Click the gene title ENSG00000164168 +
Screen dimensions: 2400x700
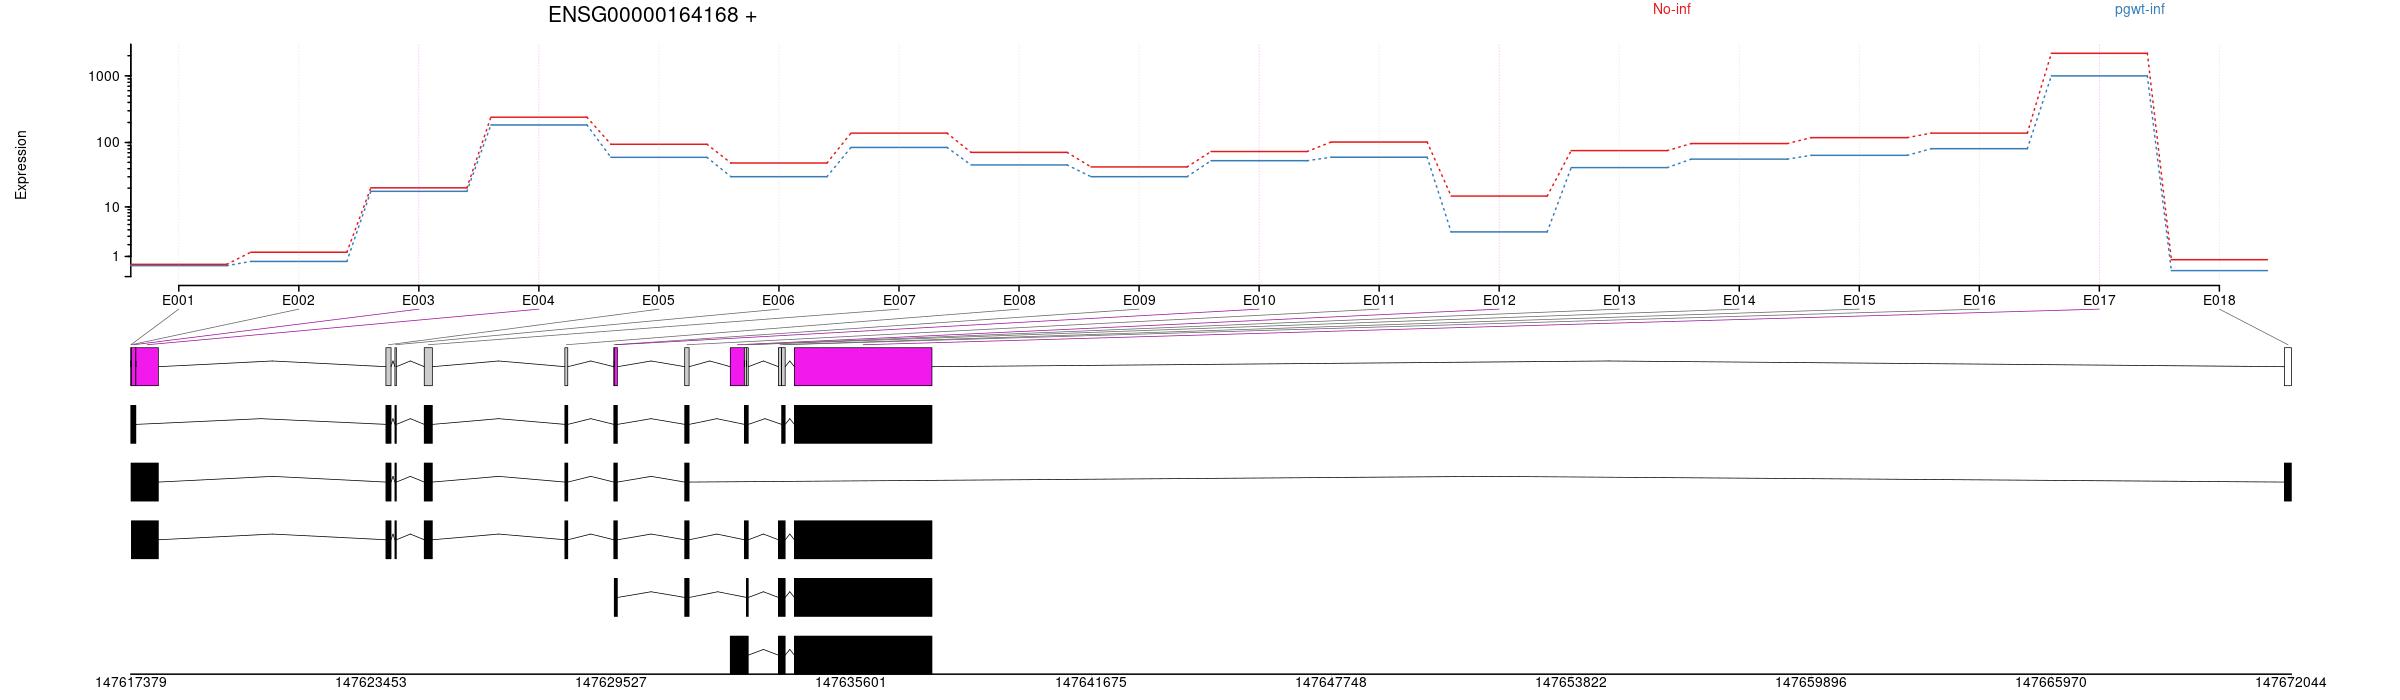point(652,15)
